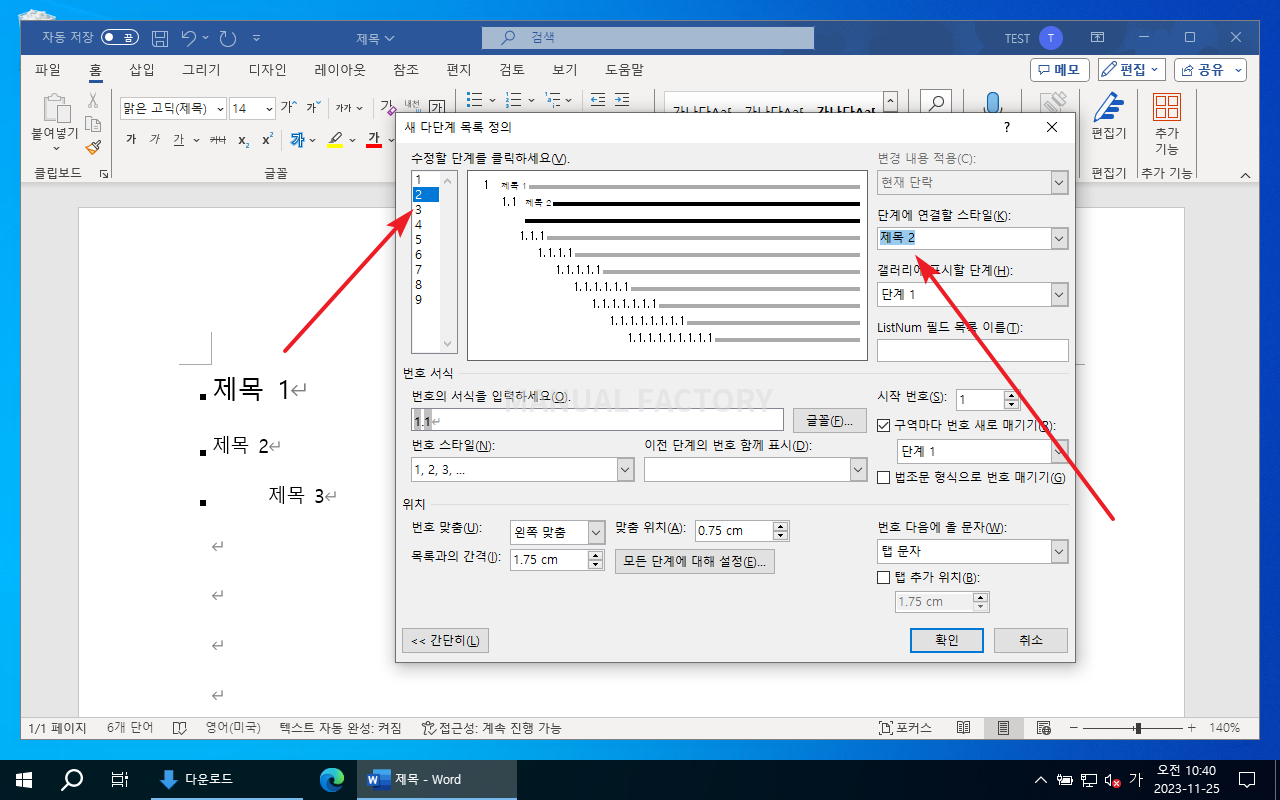The image size is (1280, 800).
Task: Decrease indent in ribbon
Action: (x=598, y=100)
